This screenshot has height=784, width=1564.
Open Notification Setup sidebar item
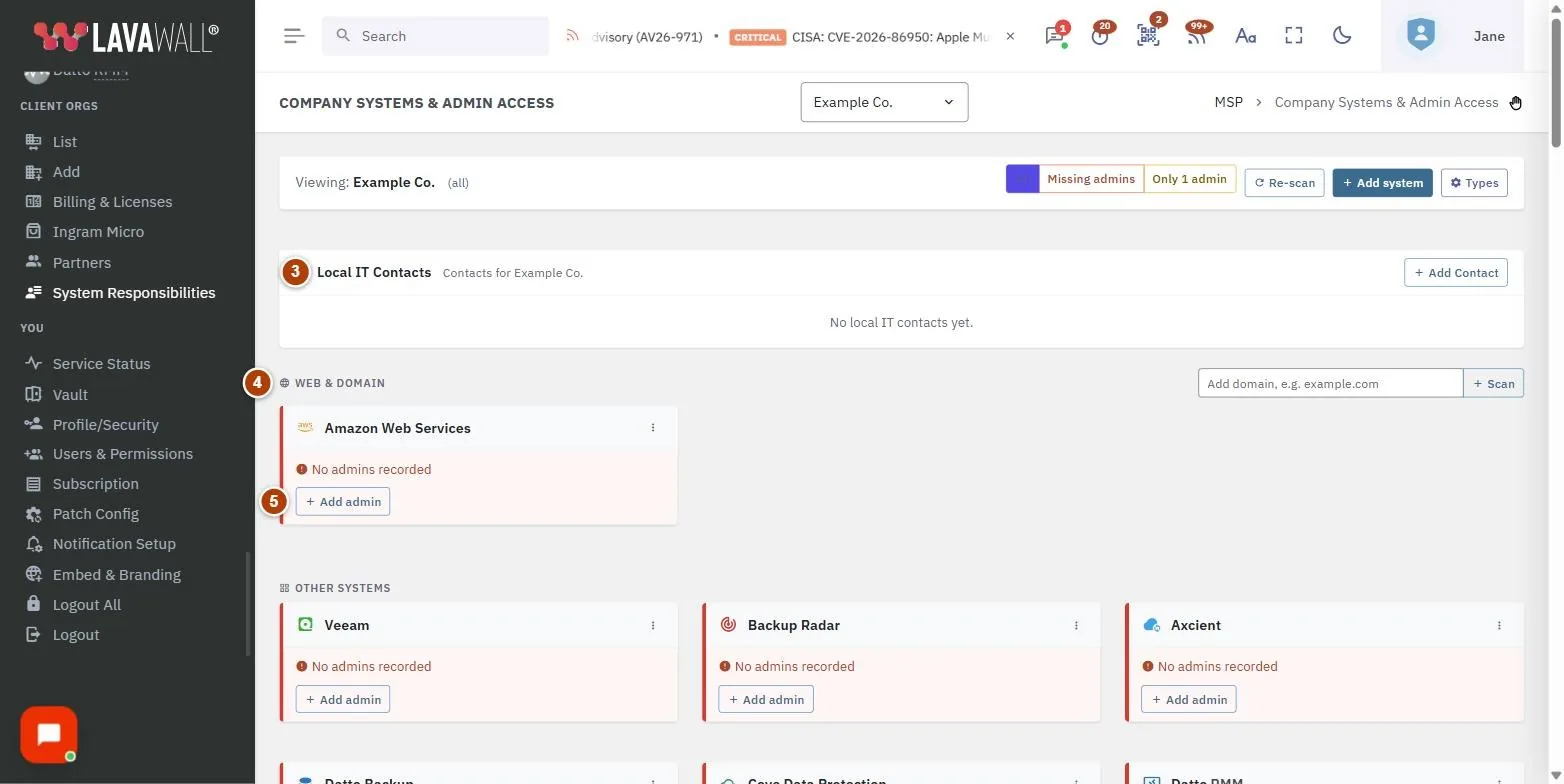114,544
